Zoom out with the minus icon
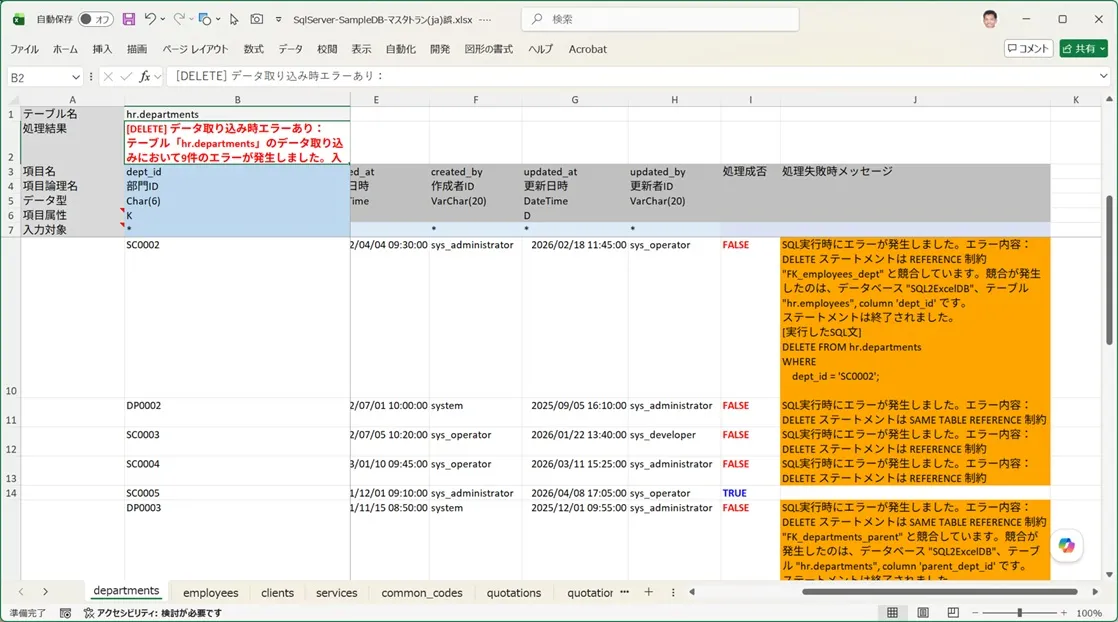 (x=975, y=613)
